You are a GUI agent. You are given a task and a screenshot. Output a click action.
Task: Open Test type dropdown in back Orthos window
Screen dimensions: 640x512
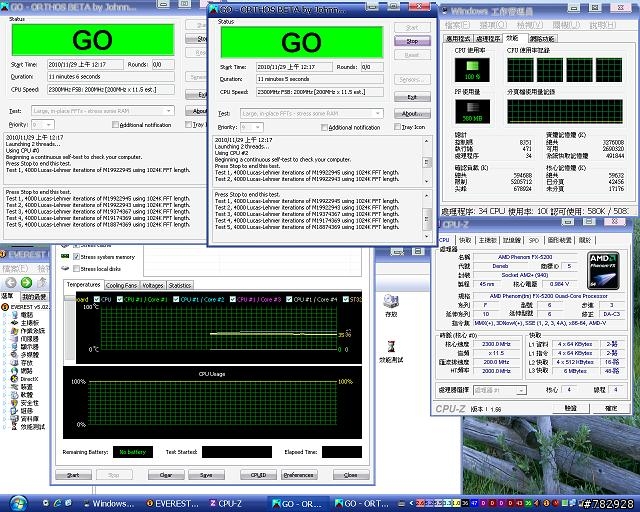(x=169, y=111)
